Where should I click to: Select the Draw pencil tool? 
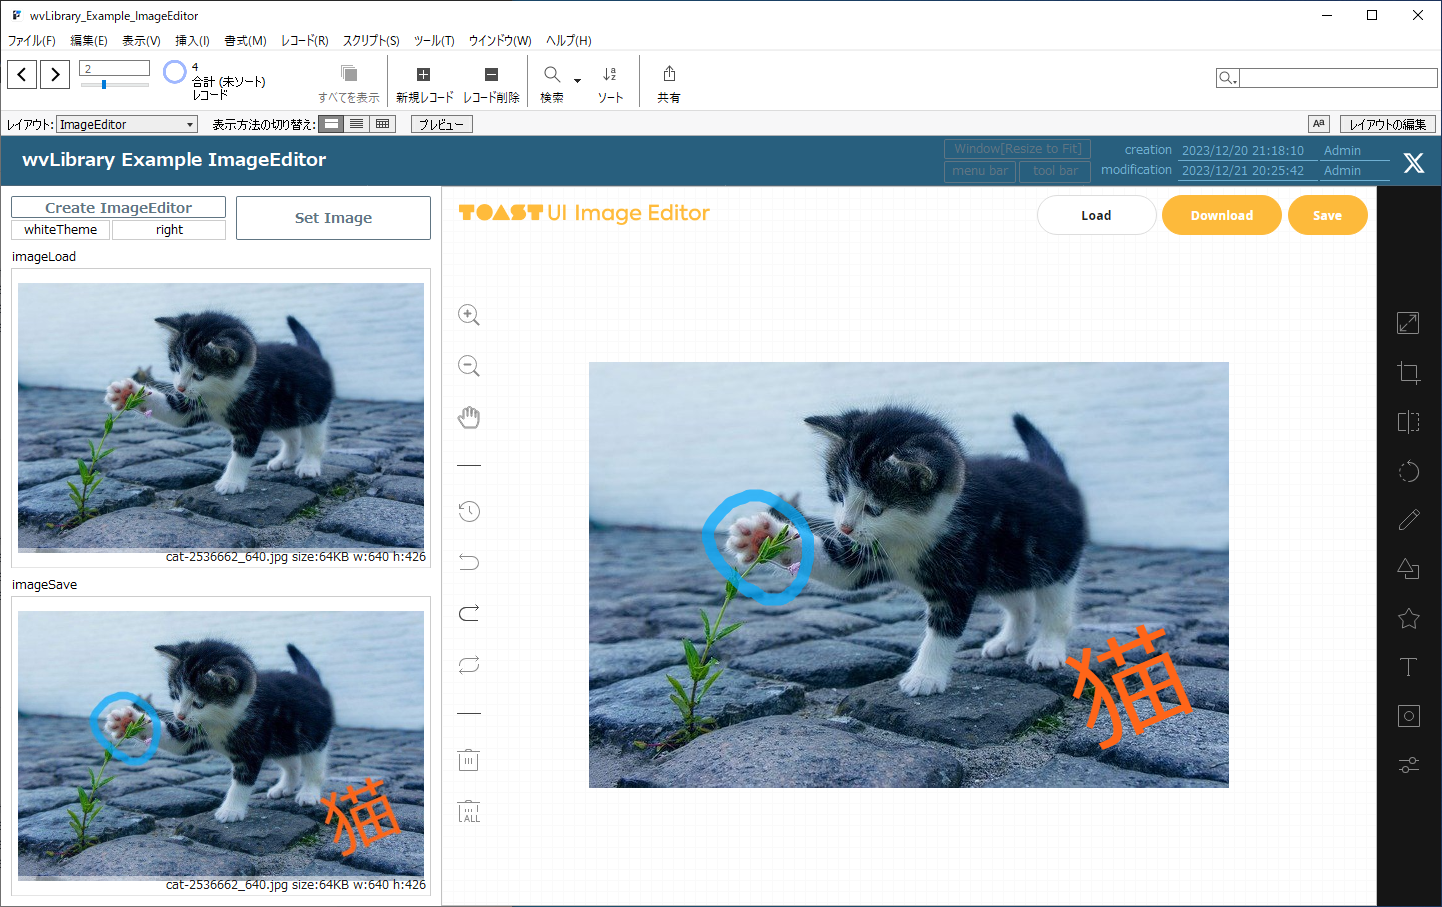(1408, 520)
